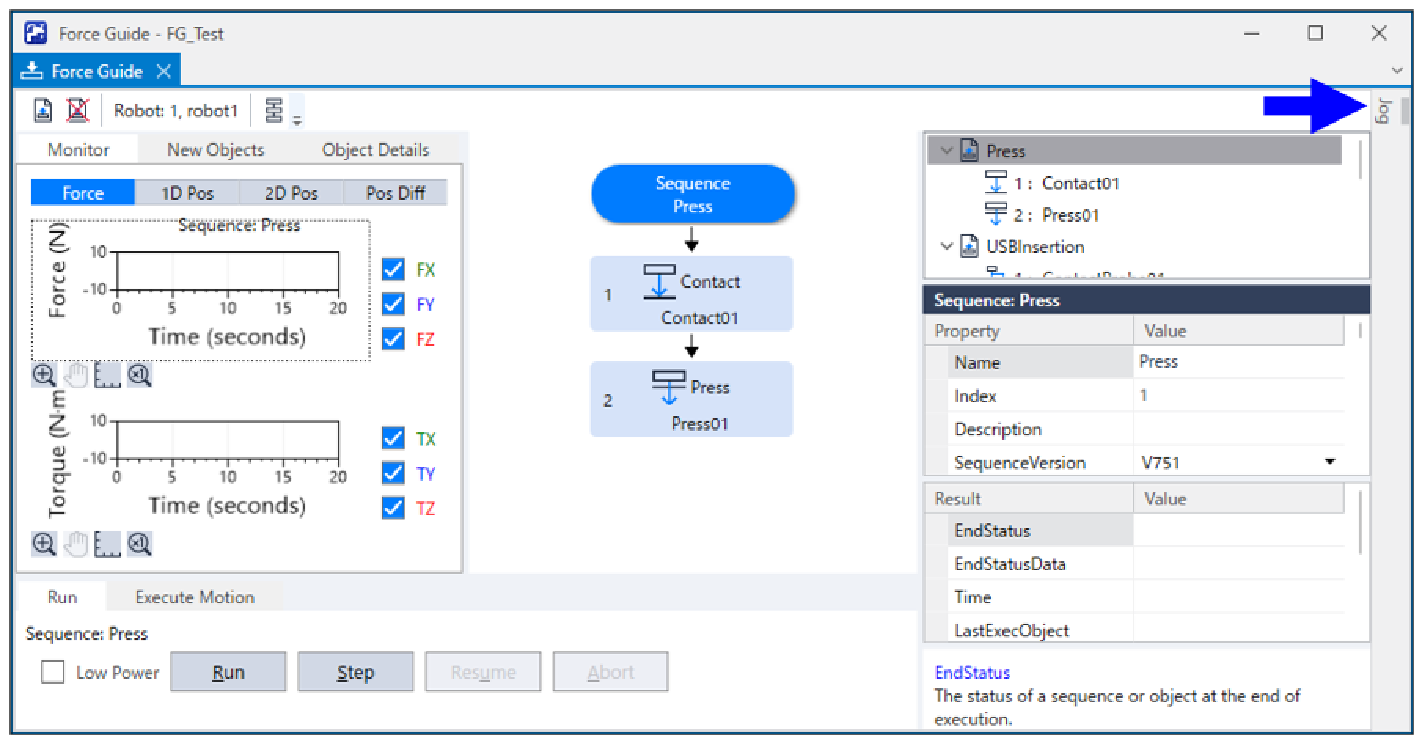Click the new sequence icon in toolbar
The height and width of the screenshot is (741, 1418).
(43, 110)
